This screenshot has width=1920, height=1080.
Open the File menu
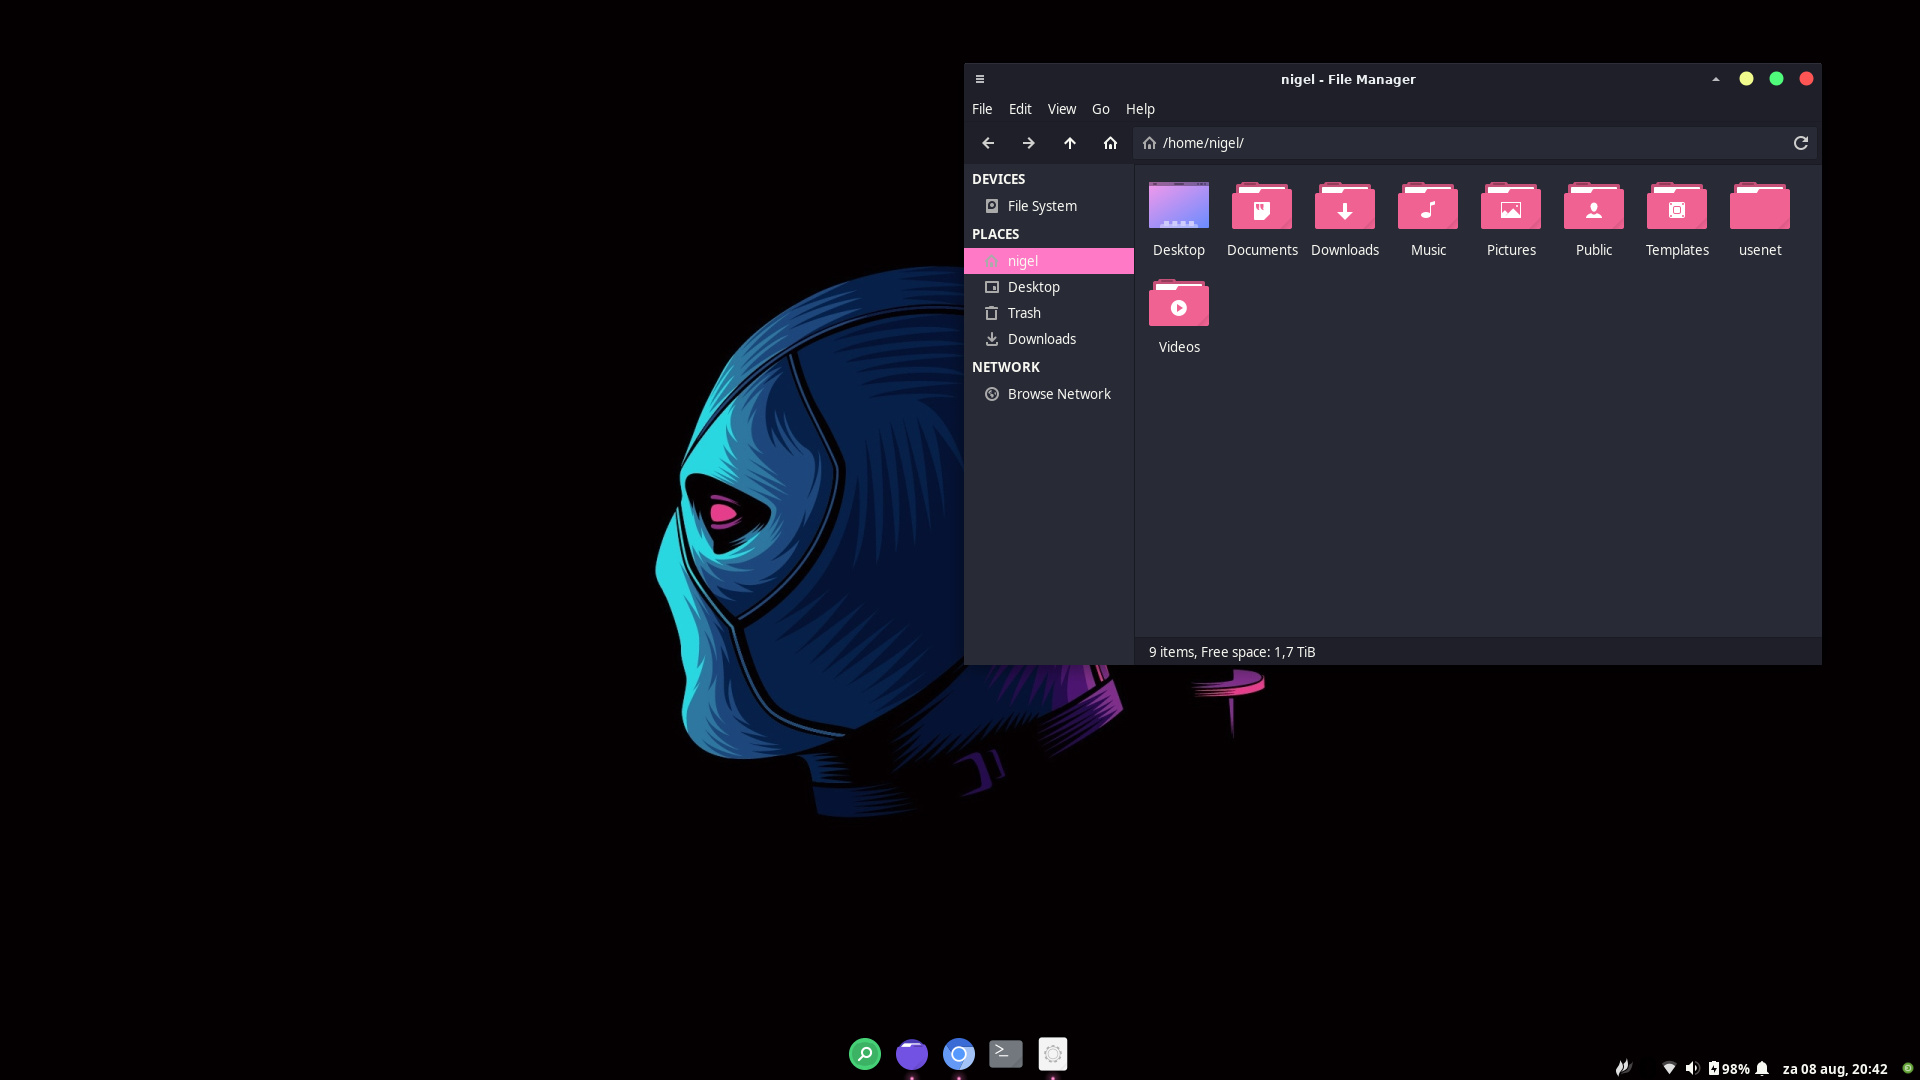pos(981,109)
